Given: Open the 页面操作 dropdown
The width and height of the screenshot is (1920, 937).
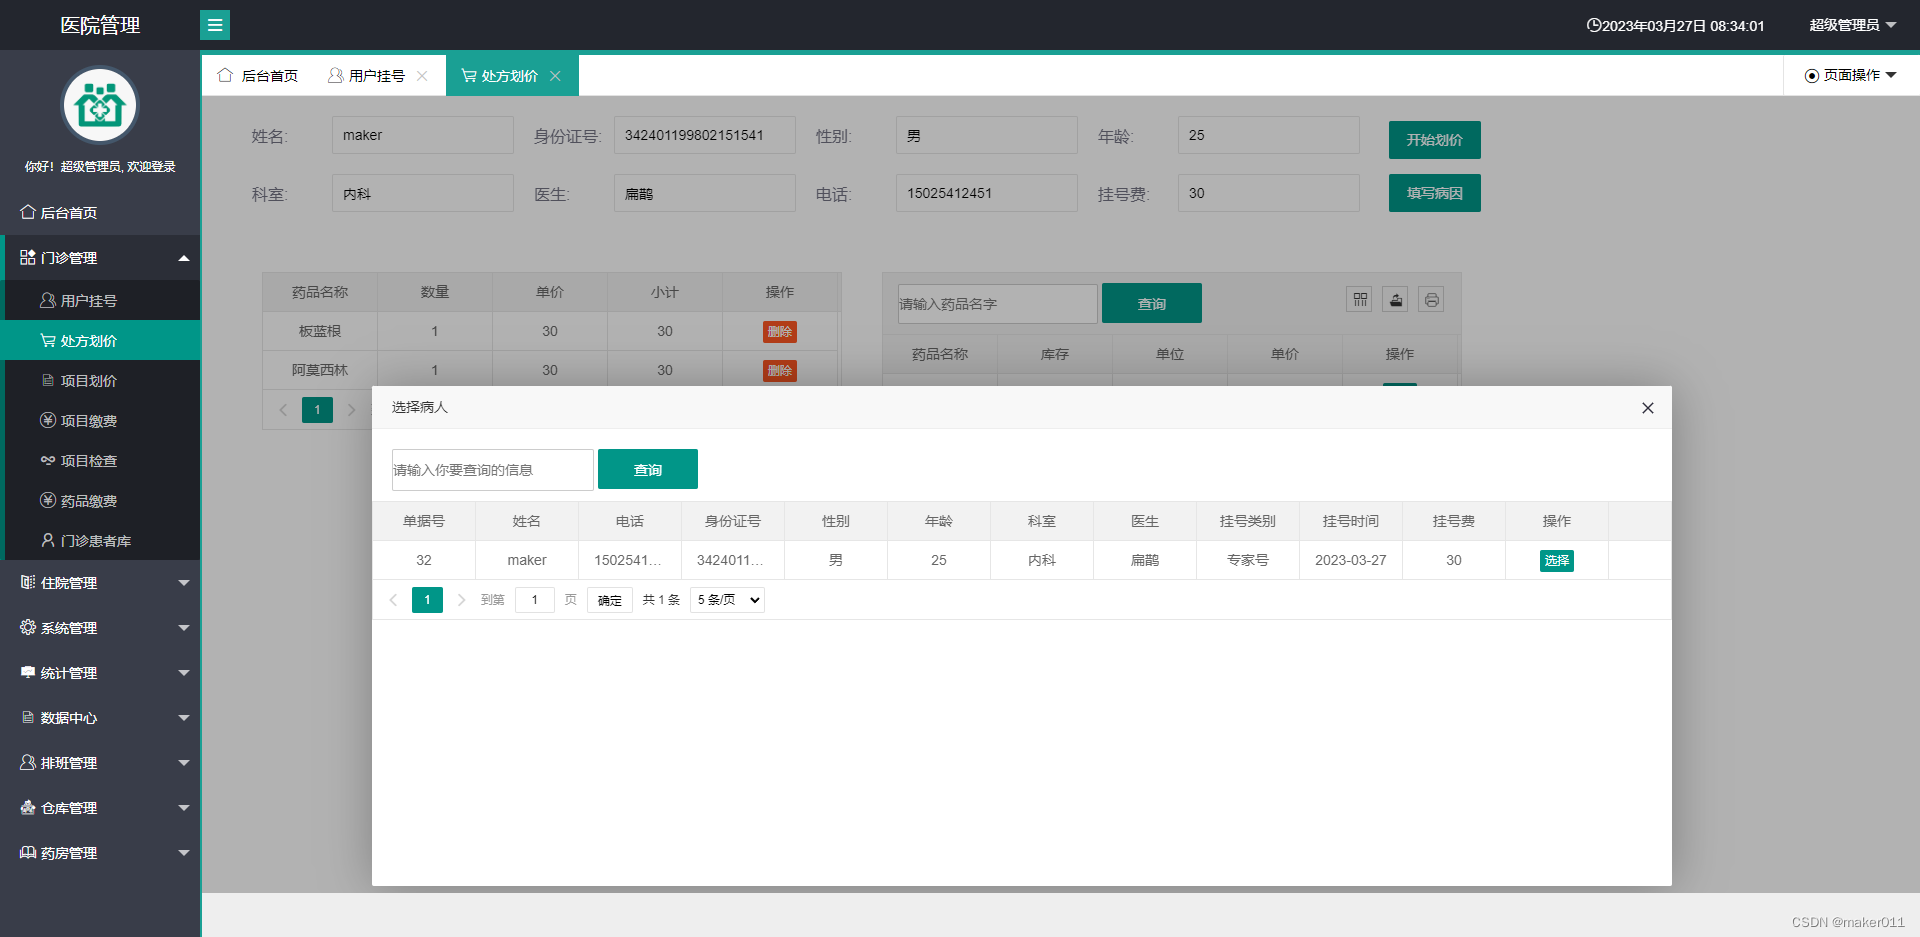Looking at the screenshot, I should pos(1851,75).
